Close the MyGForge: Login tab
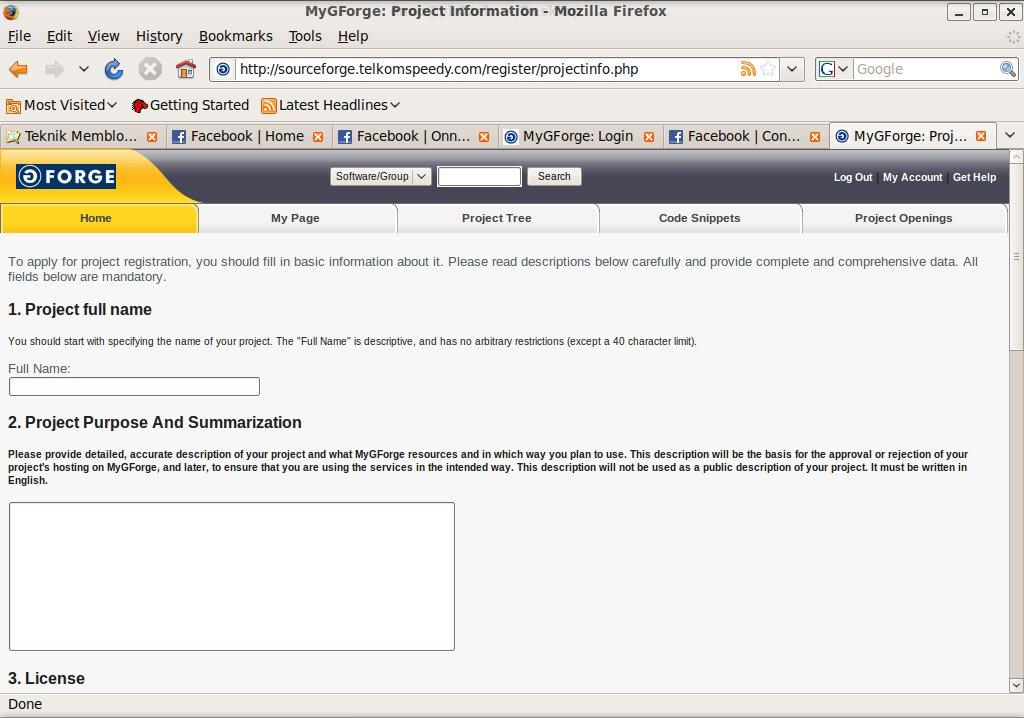1024x718 pixels. click(649, 137)
